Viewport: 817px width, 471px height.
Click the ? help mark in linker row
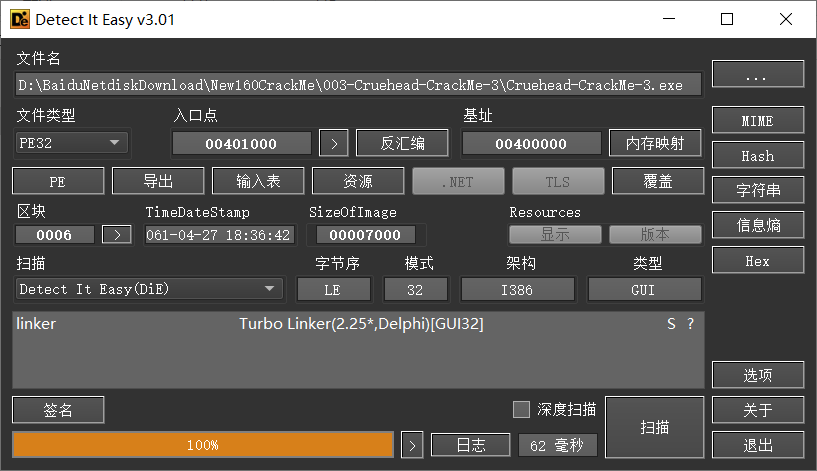[x=690, y=324]
